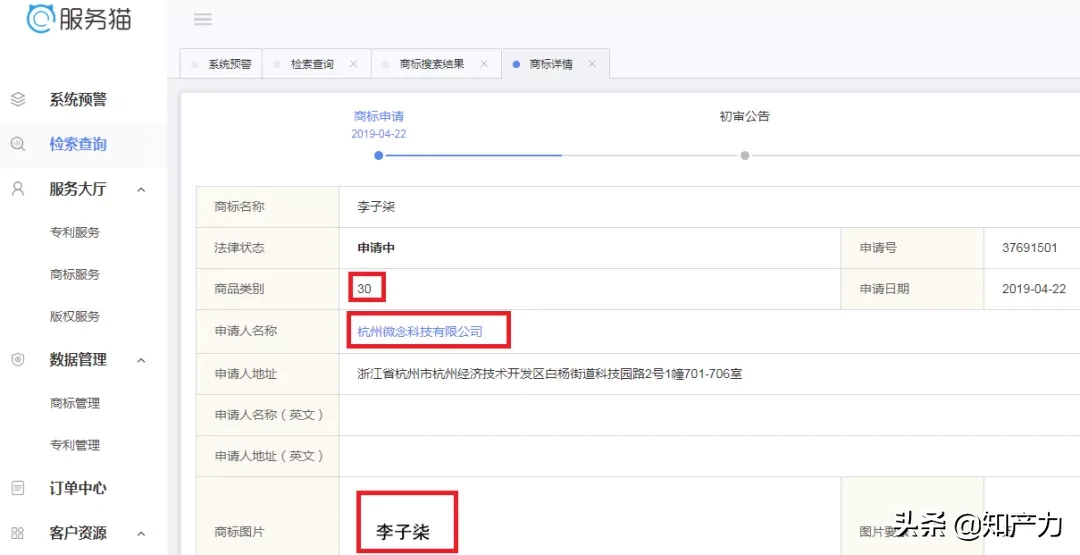Click the 服务大厅 person icon
This screenshot has width=1080, height=555.
pos(18,189)
